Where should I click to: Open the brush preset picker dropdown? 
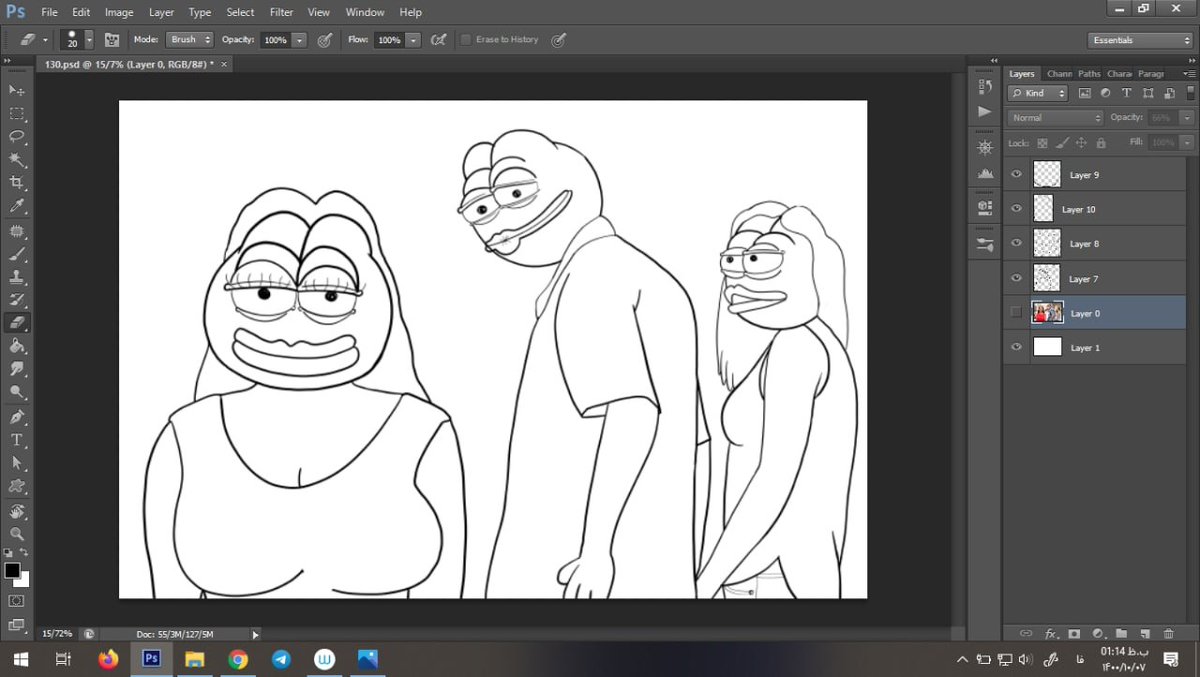pyautogui.click(x=89, y=40)
